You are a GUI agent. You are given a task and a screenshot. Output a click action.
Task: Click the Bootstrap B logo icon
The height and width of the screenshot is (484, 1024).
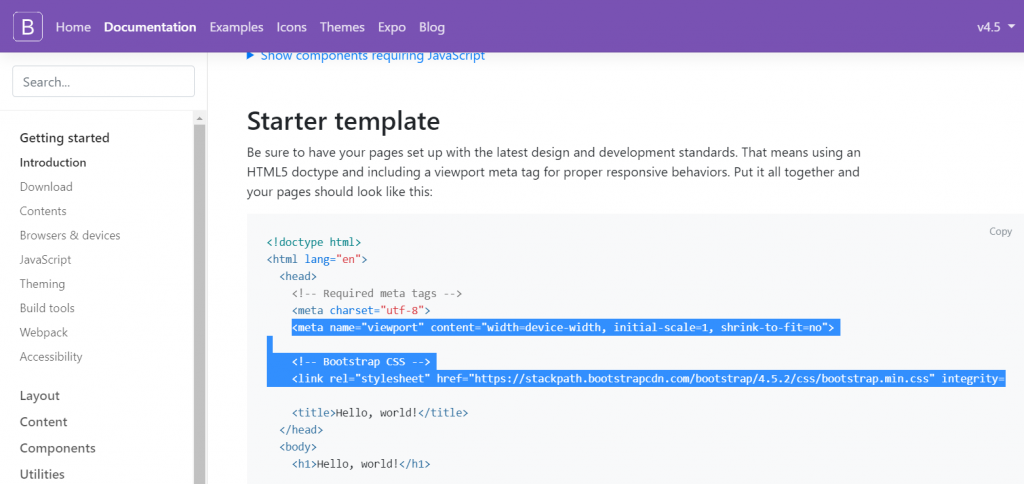(28, 27)
